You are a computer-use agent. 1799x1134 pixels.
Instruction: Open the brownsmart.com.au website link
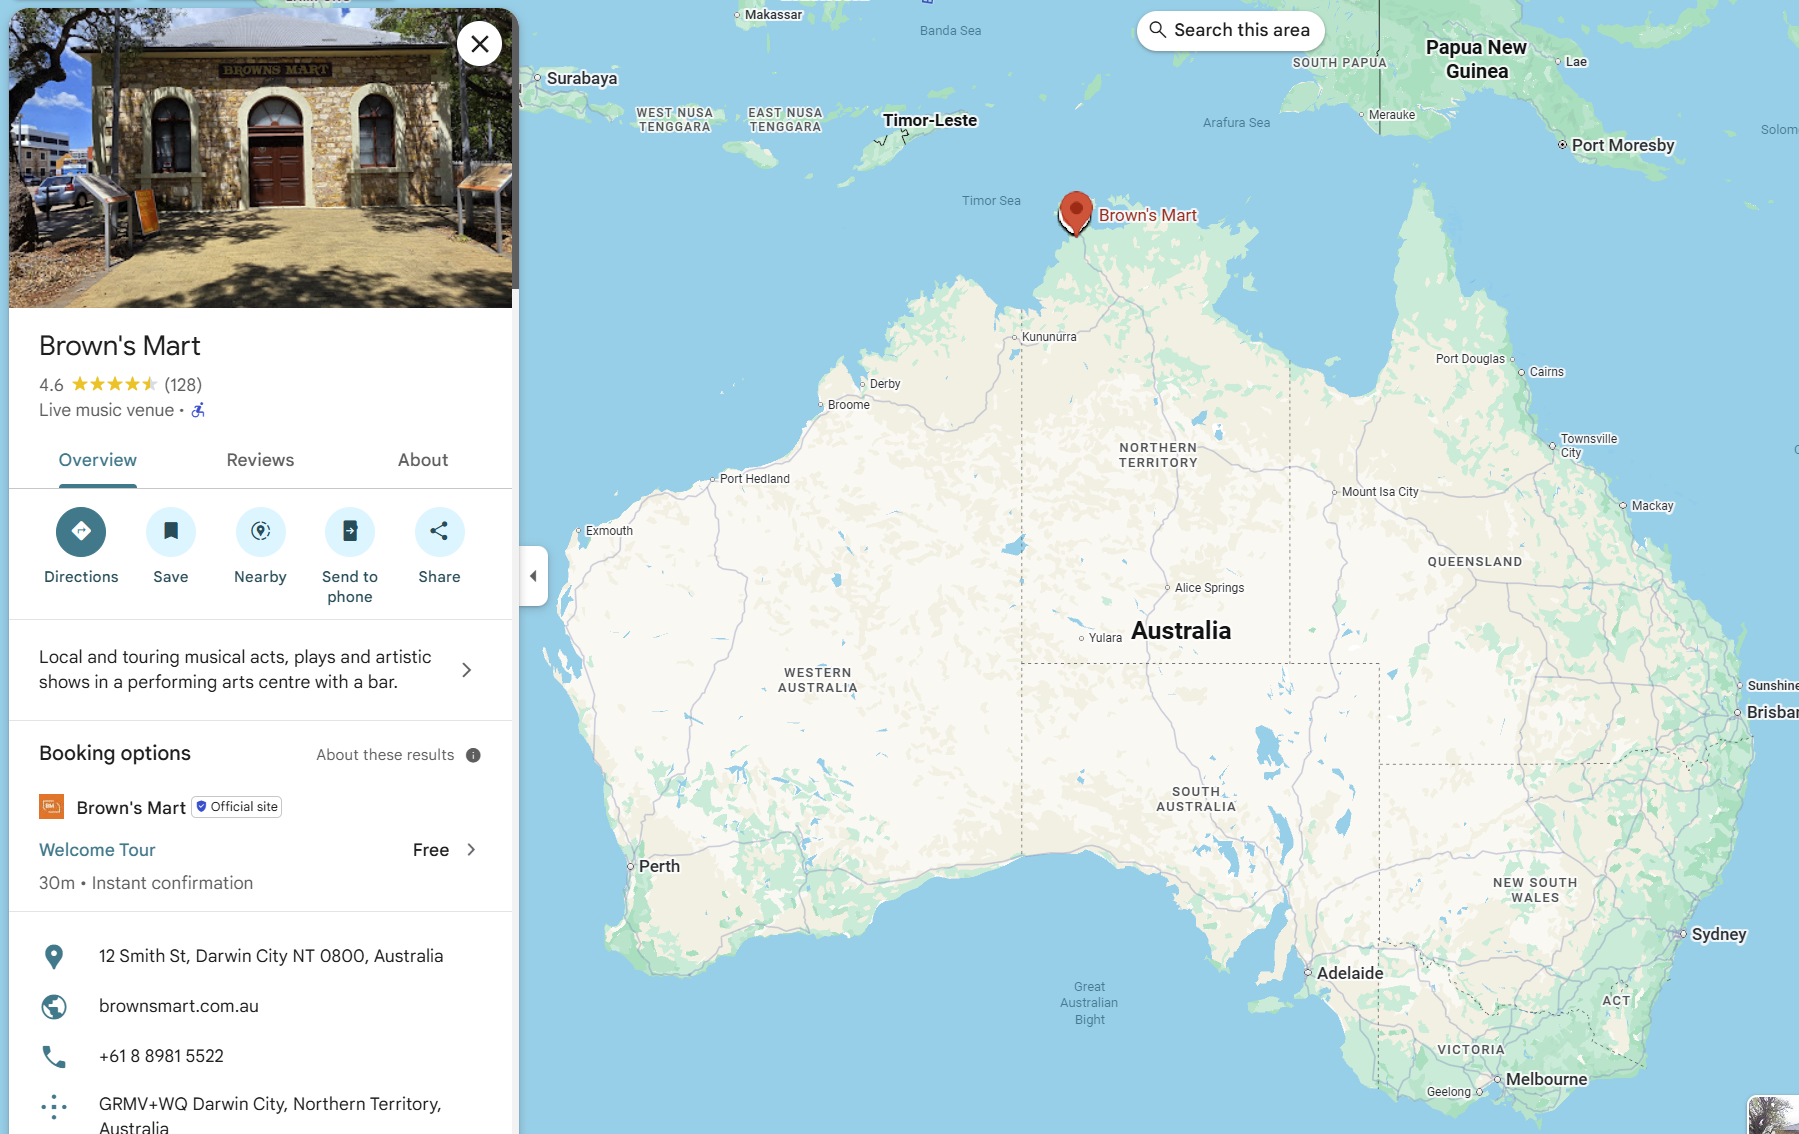click(179, 1006)
